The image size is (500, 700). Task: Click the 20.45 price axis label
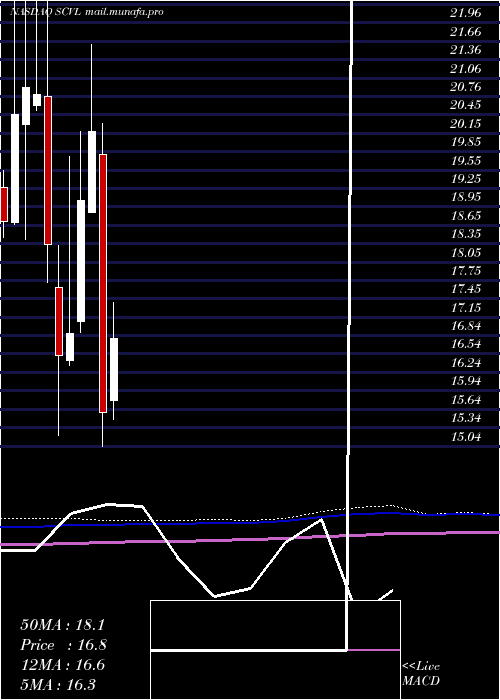pyautogui.click(x=466, y=105)
